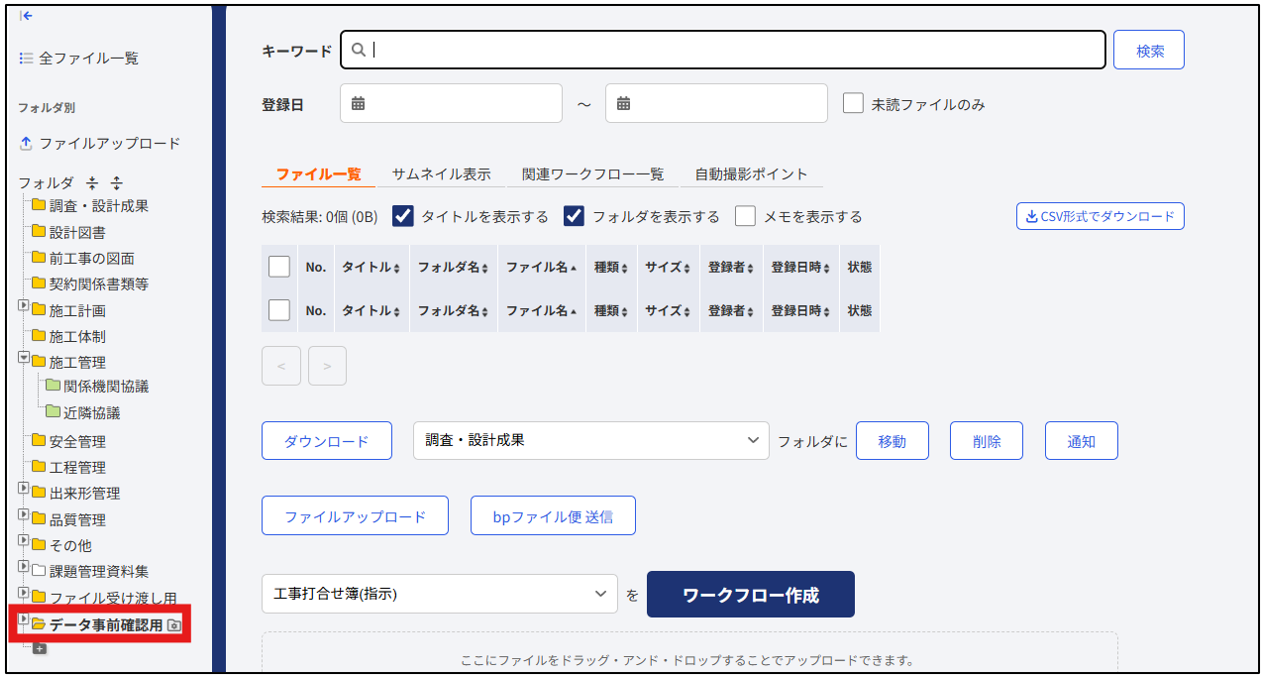The height and width of the screenshot is (678, 1265).
Task: Click the ワークフロー作成 button
Action: pyautogui.click(x=751, y=594)
